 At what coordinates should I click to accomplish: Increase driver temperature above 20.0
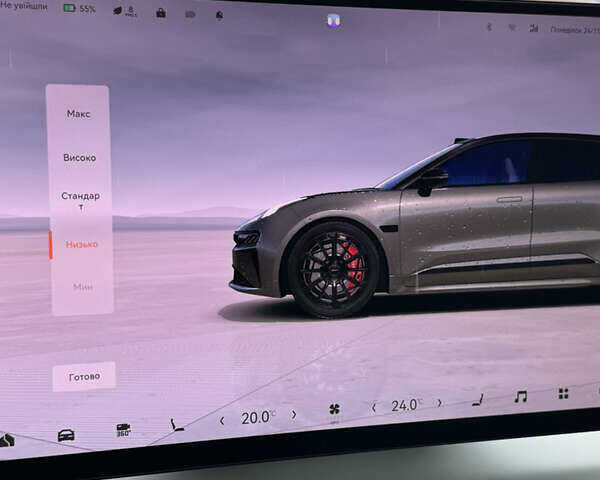[x=293, y=415]
